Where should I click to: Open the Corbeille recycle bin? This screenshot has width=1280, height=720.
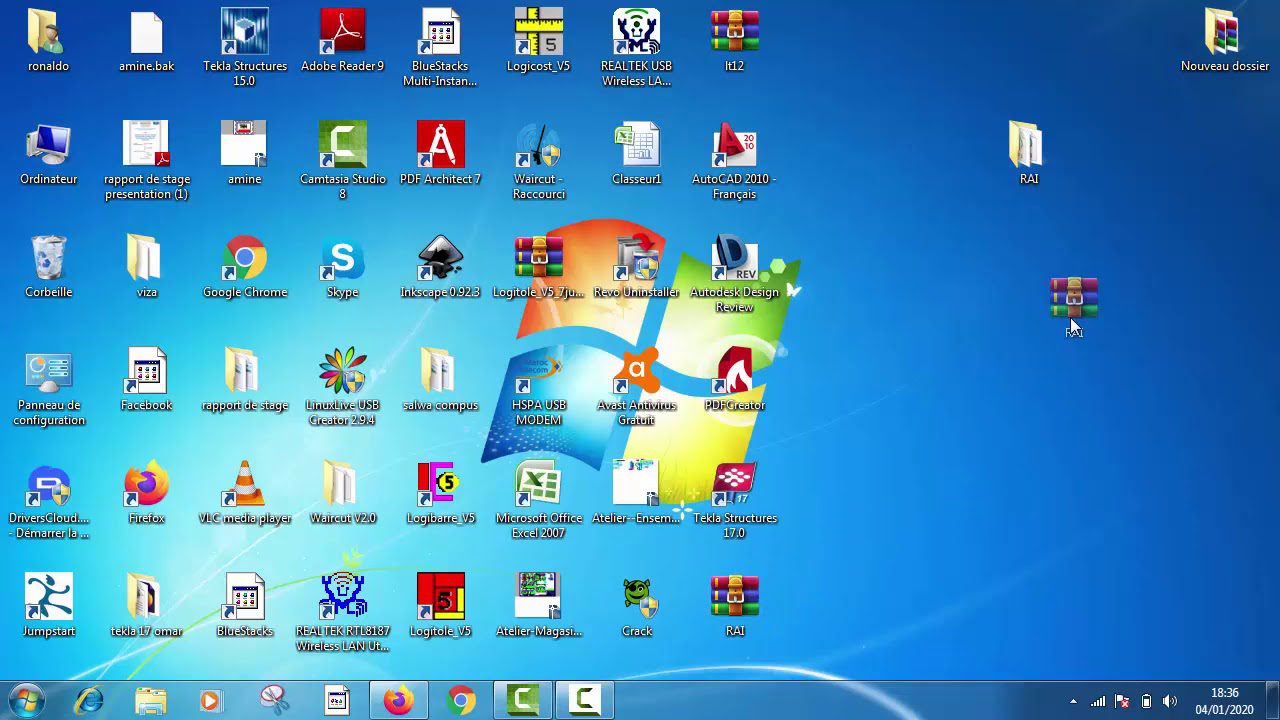pyautogui.click(x=48, y=259)
